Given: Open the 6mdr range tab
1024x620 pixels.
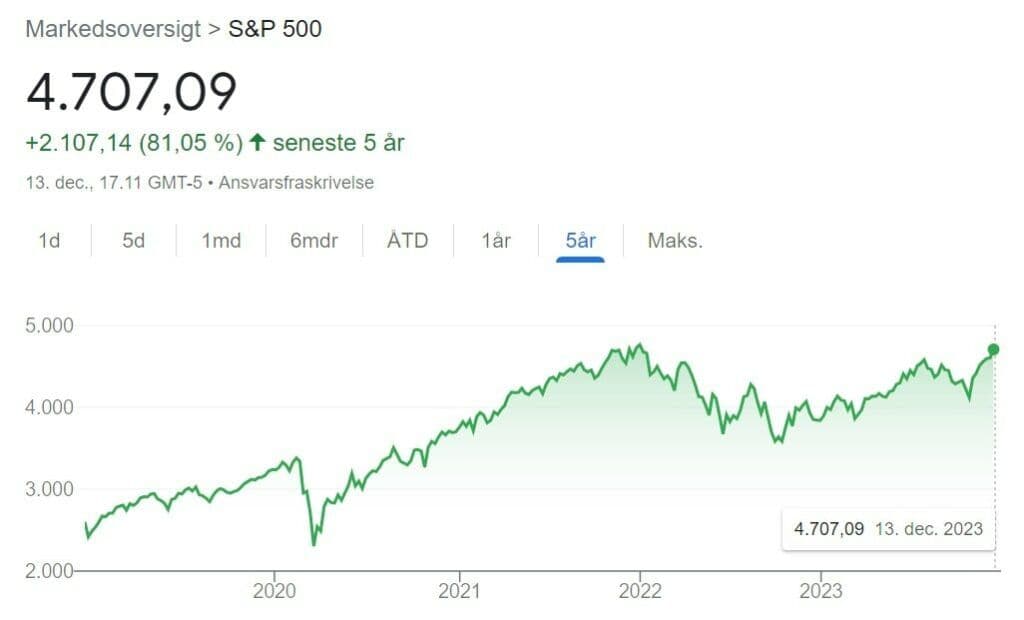Looking at the screenshot, I should 314,241.
